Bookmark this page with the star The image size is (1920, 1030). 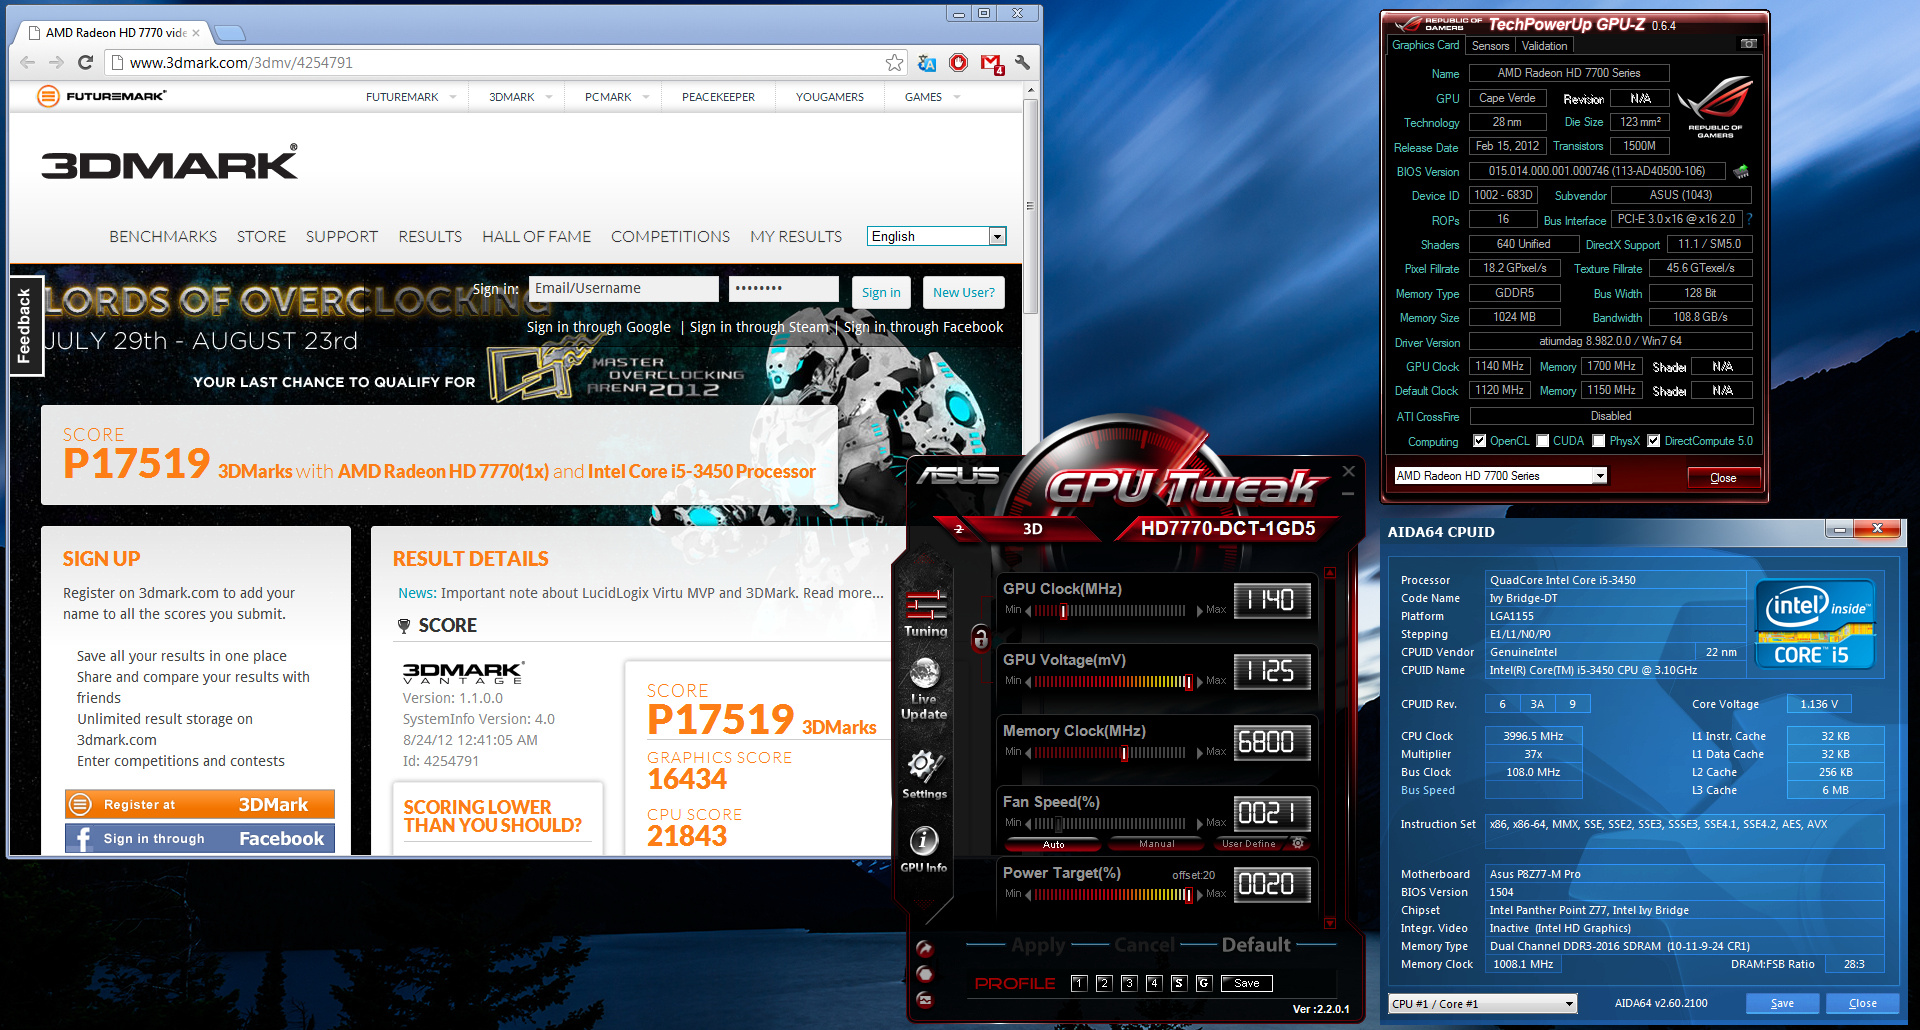coord(894,63)
